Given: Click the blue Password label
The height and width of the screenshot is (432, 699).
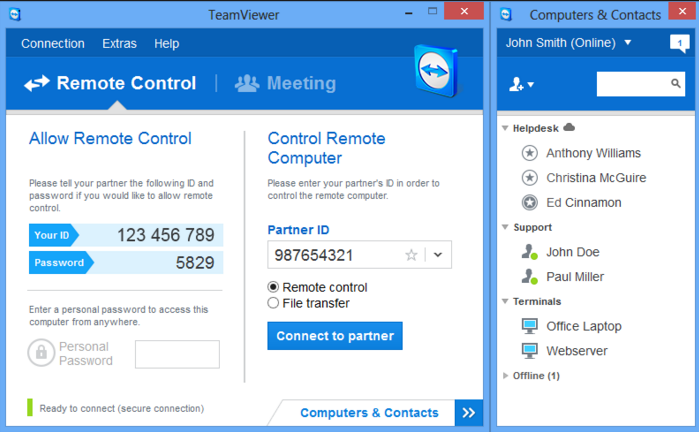Looking at the screenshot, I should click(61, 263).
